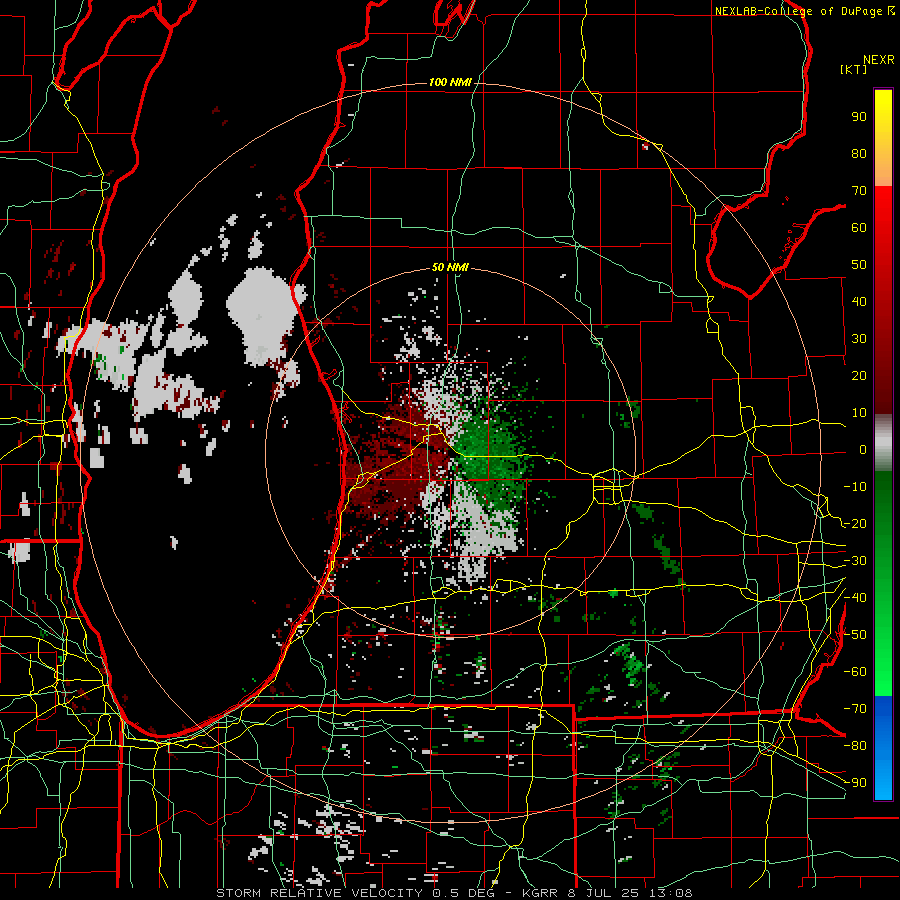Click the 8 JUL 25 date in caption

(x=604, y=893)
